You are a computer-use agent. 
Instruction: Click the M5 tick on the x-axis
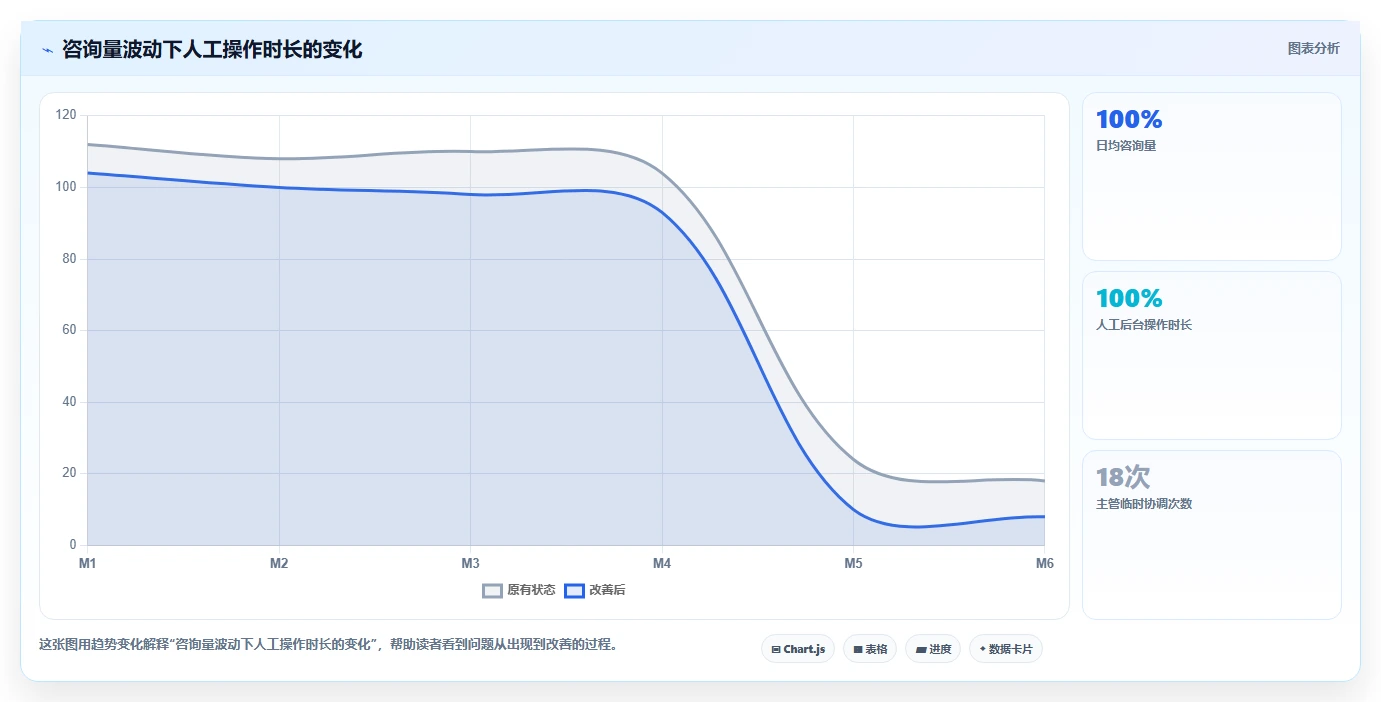coord(853,563)
